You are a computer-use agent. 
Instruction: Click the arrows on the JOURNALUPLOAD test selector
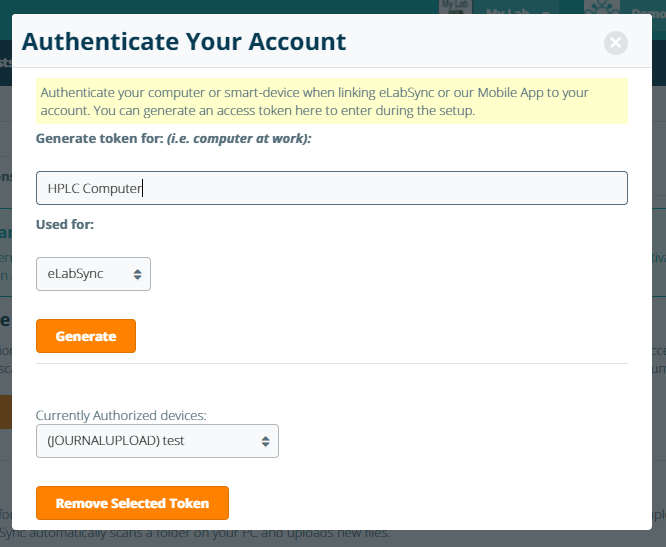pyautogui.click(x=265, y=441)
